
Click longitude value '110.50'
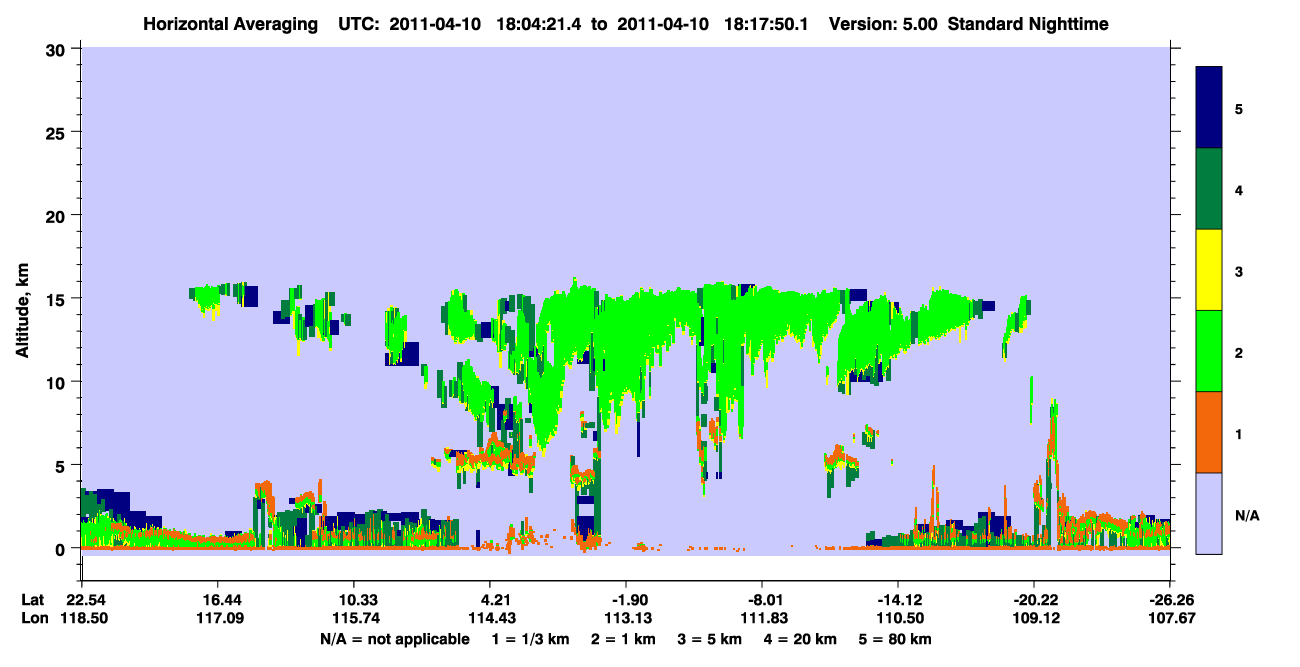[x=898, y=619]
